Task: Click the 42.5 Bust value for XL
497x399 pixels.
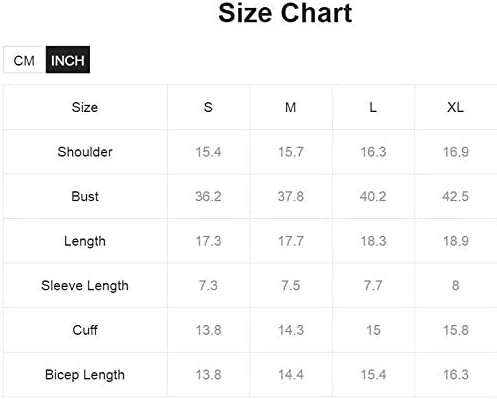Action: (455, 196)
